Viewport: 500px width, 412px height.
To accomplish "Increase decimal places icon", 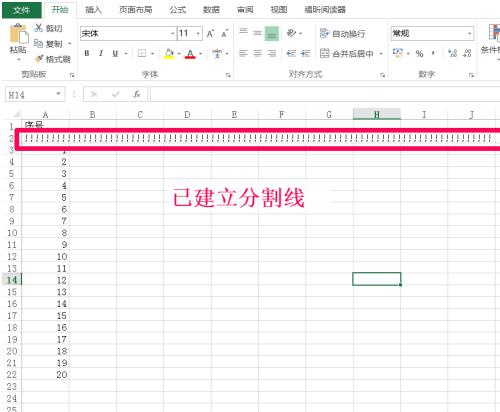I will [453, 53].
